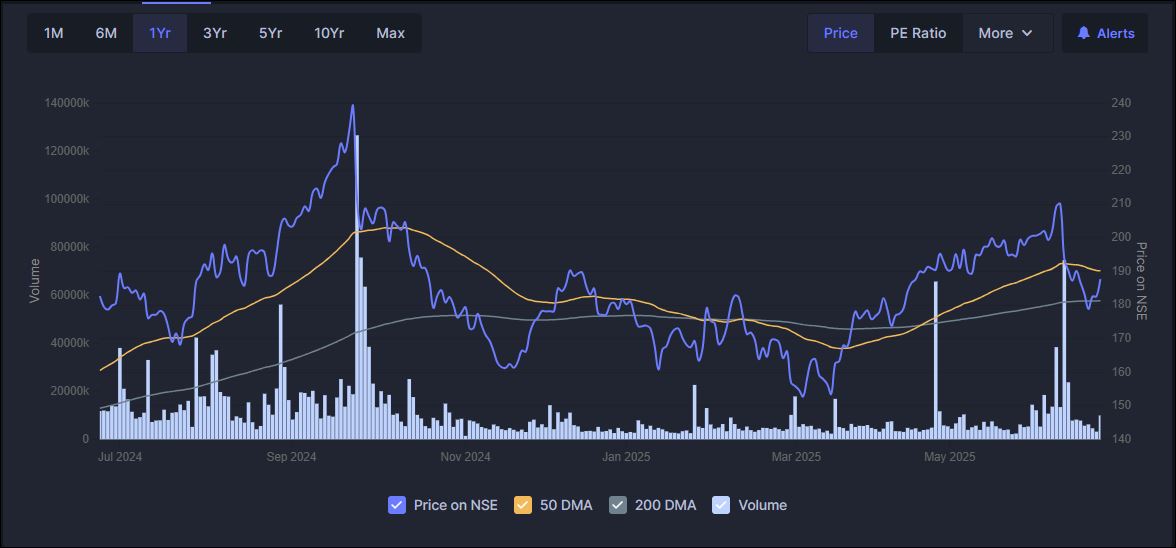The image size is (1176, 548).
Task: Disable the 200 DMA checkbox
Action: (x=618, y=505)
